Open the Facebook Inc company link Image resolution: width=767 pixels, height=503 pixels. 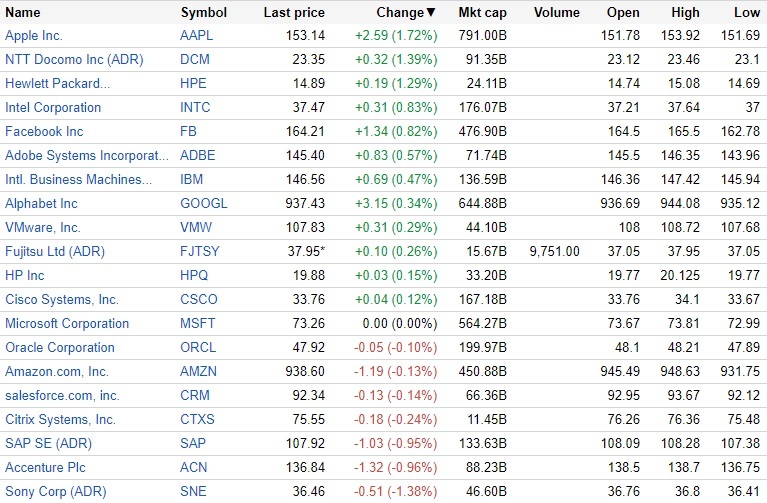pos(44,131)
